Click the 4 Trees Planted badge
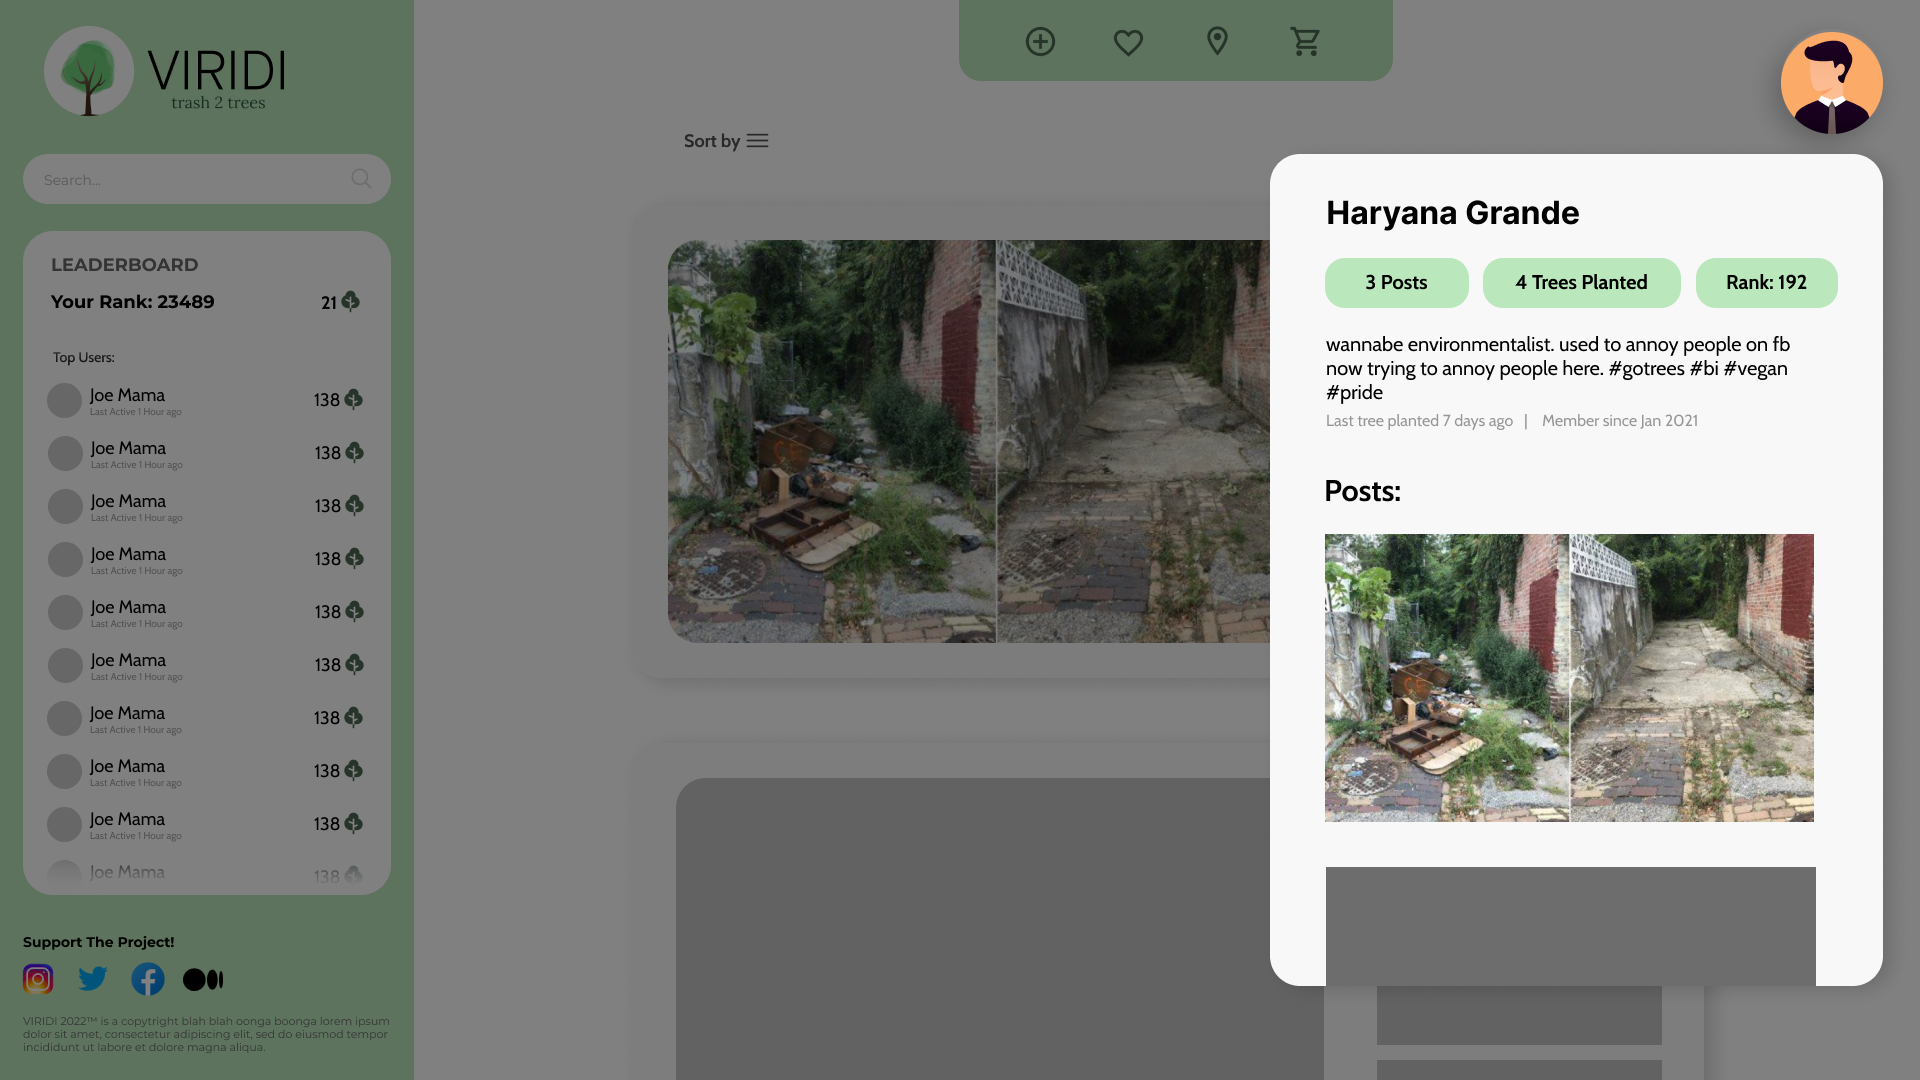 1581,283
